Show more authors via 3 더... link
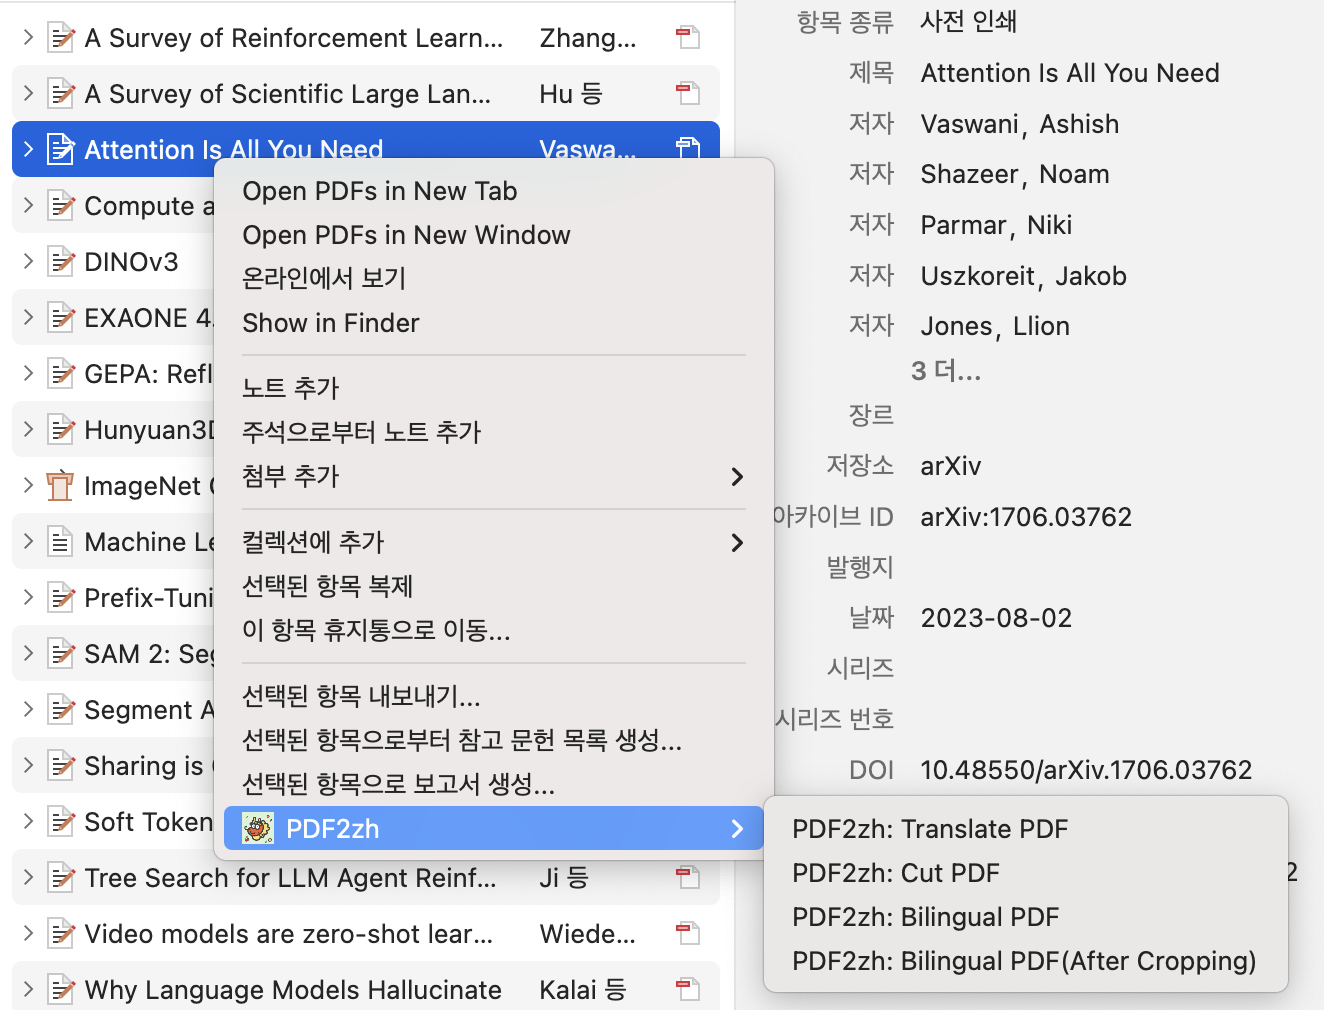Screen dimensions: 1324x1010 point(946,371)
